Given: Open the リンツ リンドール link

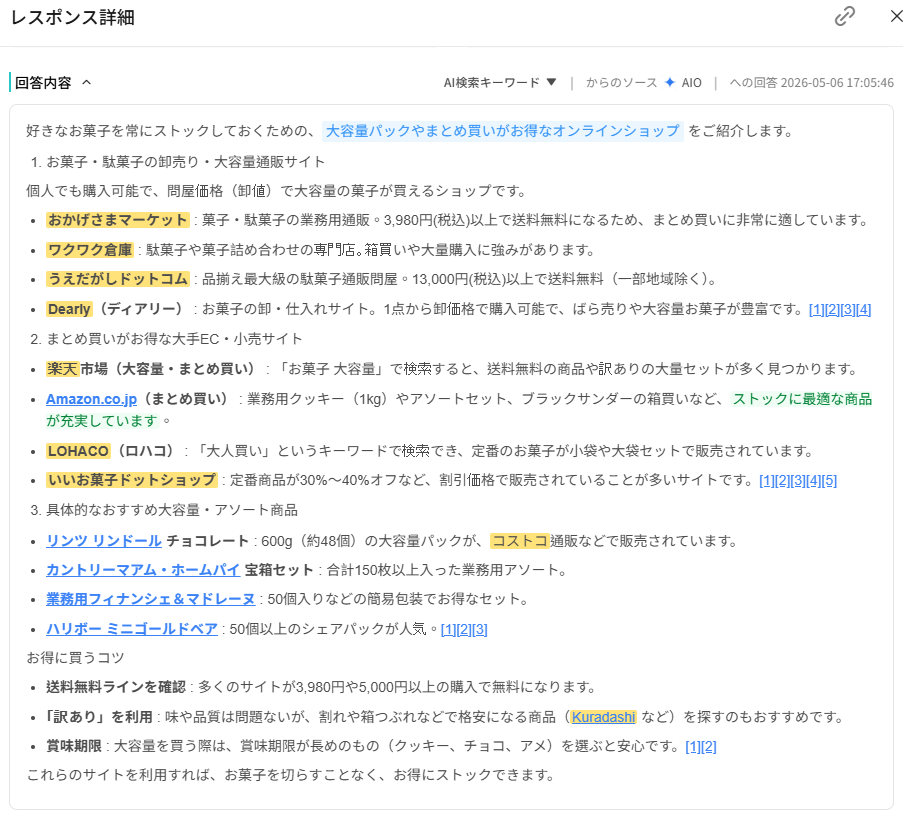Looking at the screenshot, I should tap(104, 541).
